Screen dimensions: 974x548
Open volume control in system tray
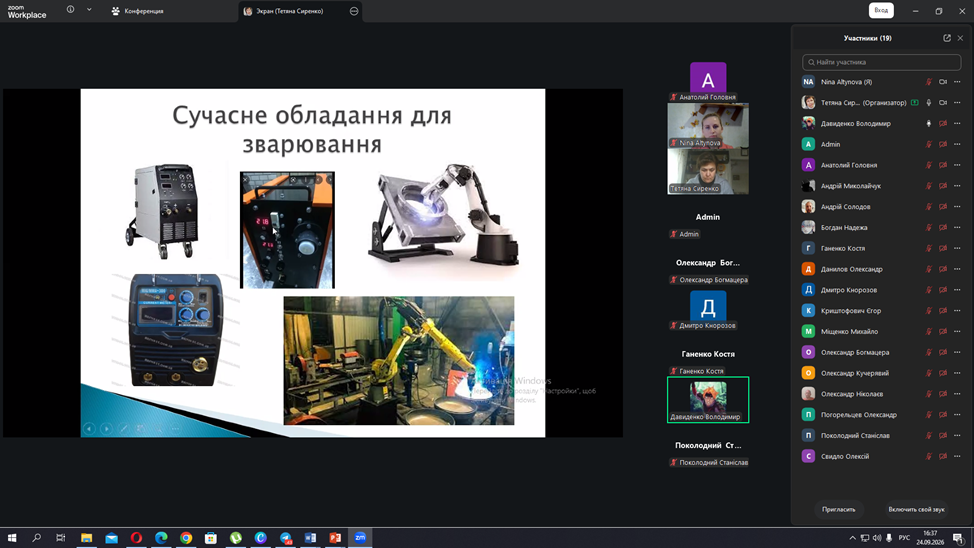click(x=876, y=538)
